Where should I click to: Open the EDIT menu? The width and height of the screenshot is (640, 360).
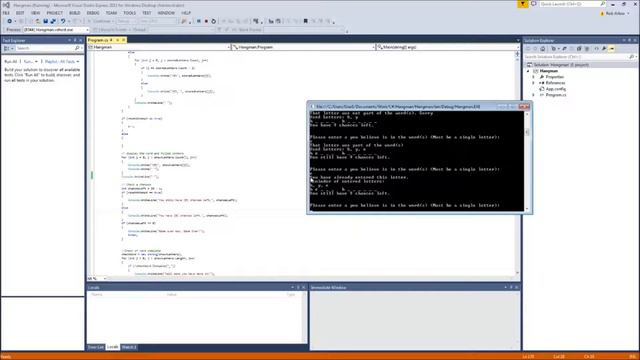[x=20, y=13]
